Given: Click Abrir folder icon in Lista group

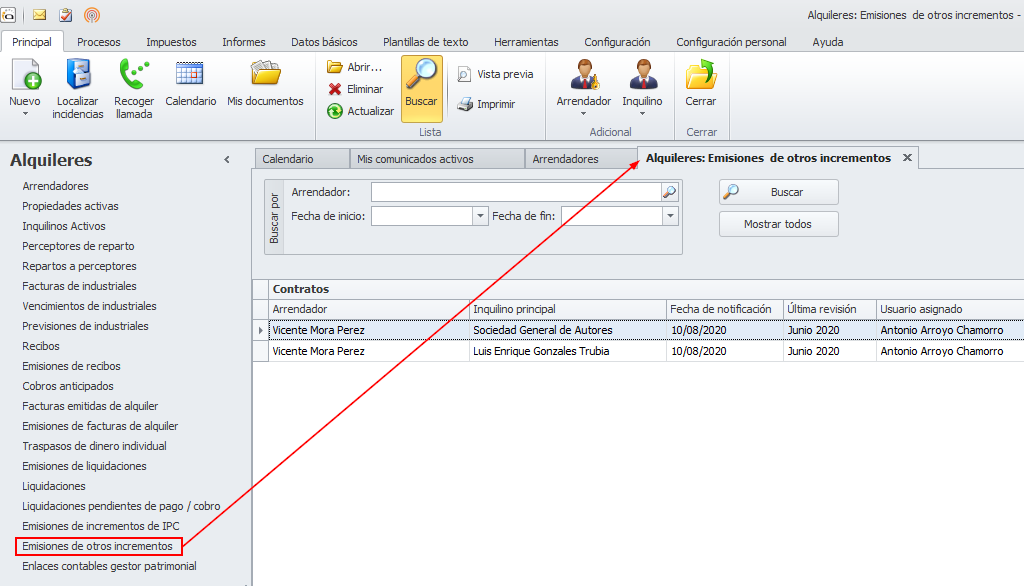Looking at the screenshot, I should 334,67.
